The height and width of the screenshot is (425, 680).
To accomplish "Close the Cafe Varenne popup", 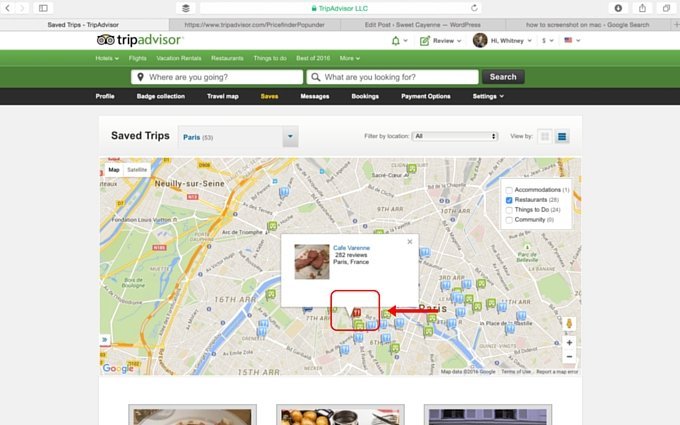I will [x=410, y=242].
